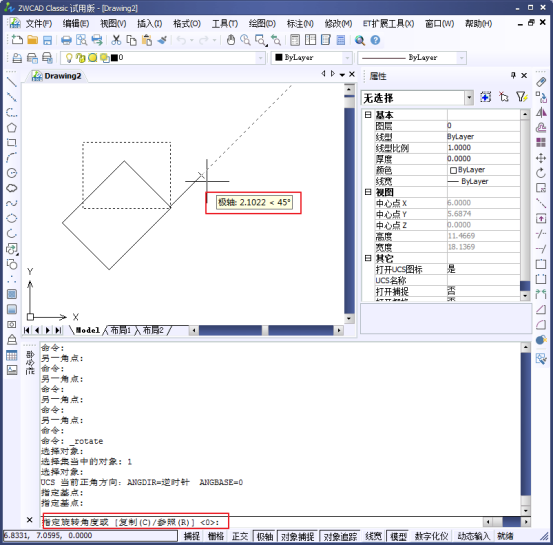Image resolution: width=554 pixels, height=545 pixels.
Task: Open the ByLayer color dropdown
Action: [347, 58]
